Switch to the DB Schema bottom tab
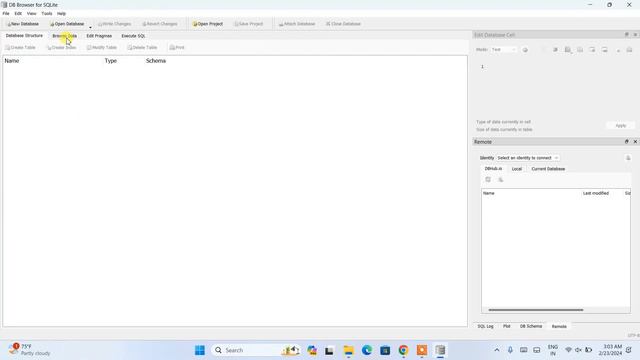 click(531, 327)
